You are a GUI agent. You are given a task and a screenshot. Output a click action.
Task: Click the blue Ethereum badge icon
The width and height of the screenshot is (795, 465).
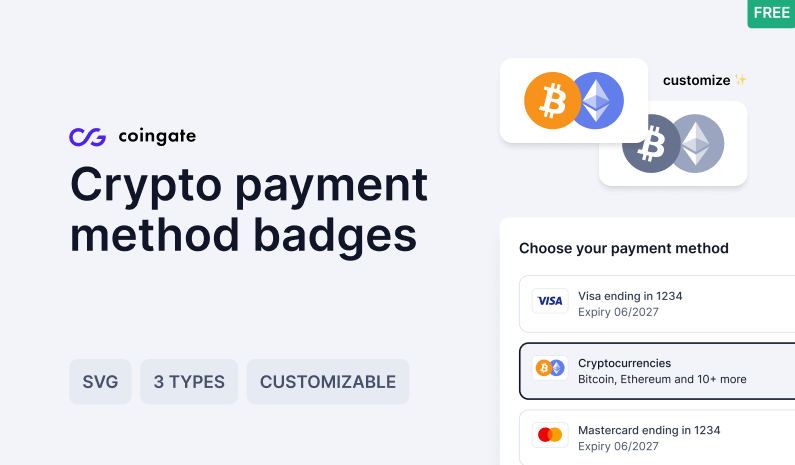(596, 100)
